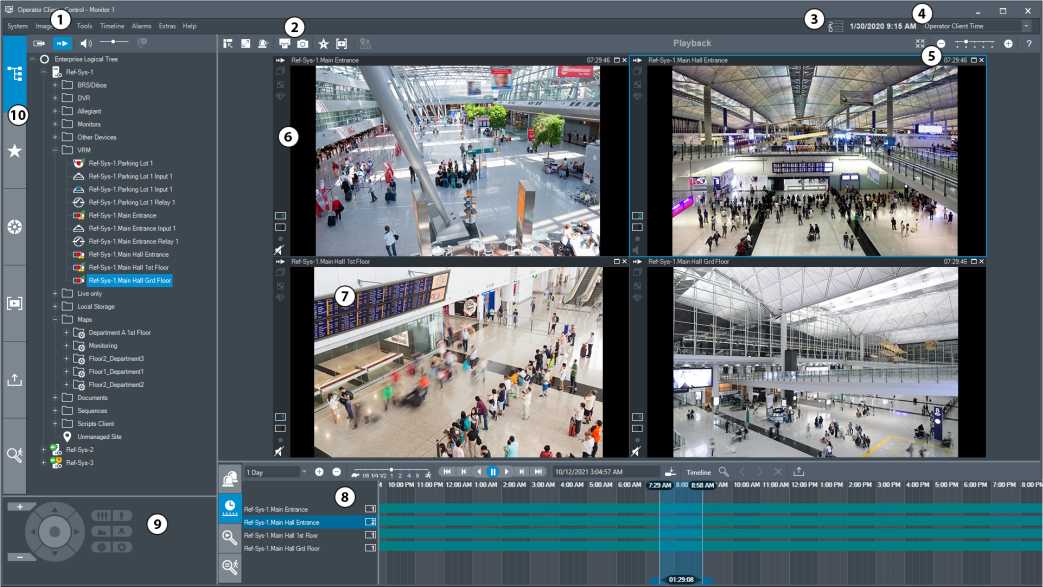Image resolution: width=1043 pixels, height=587 pixels.
Task: Select Ref-Sys-1:Main Entrance camera in tree
Action: (121, 215)
